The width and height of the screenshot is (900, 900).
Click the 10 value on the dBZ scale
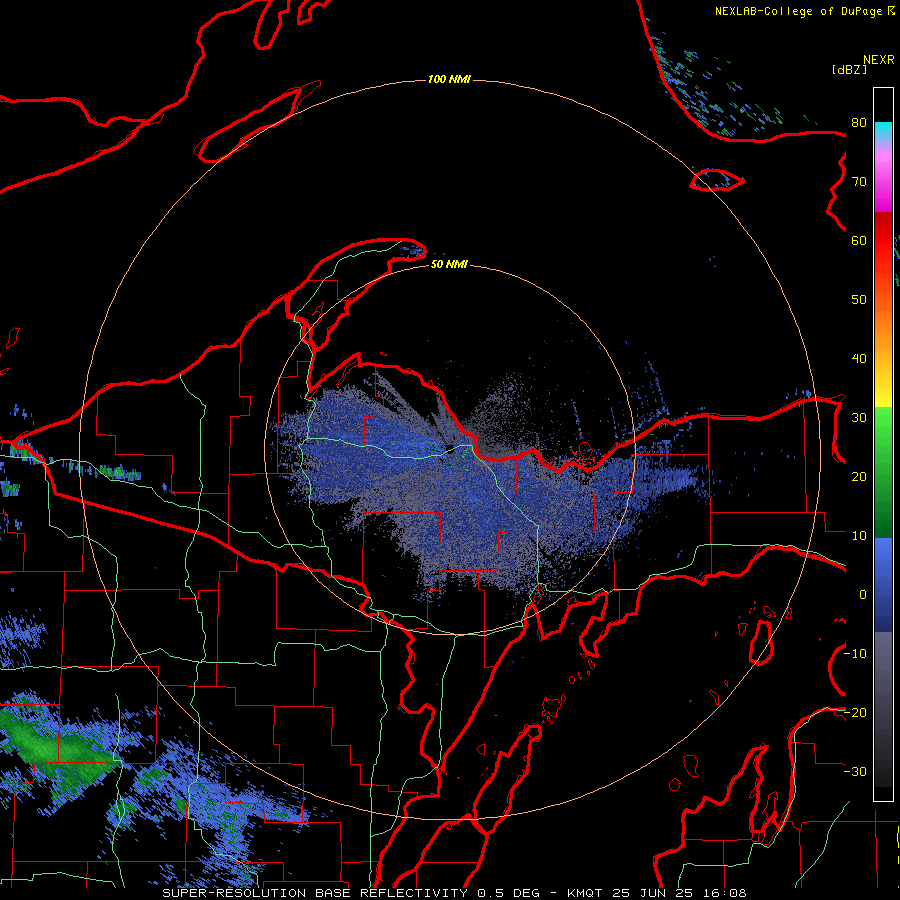(x=859, y=536)
